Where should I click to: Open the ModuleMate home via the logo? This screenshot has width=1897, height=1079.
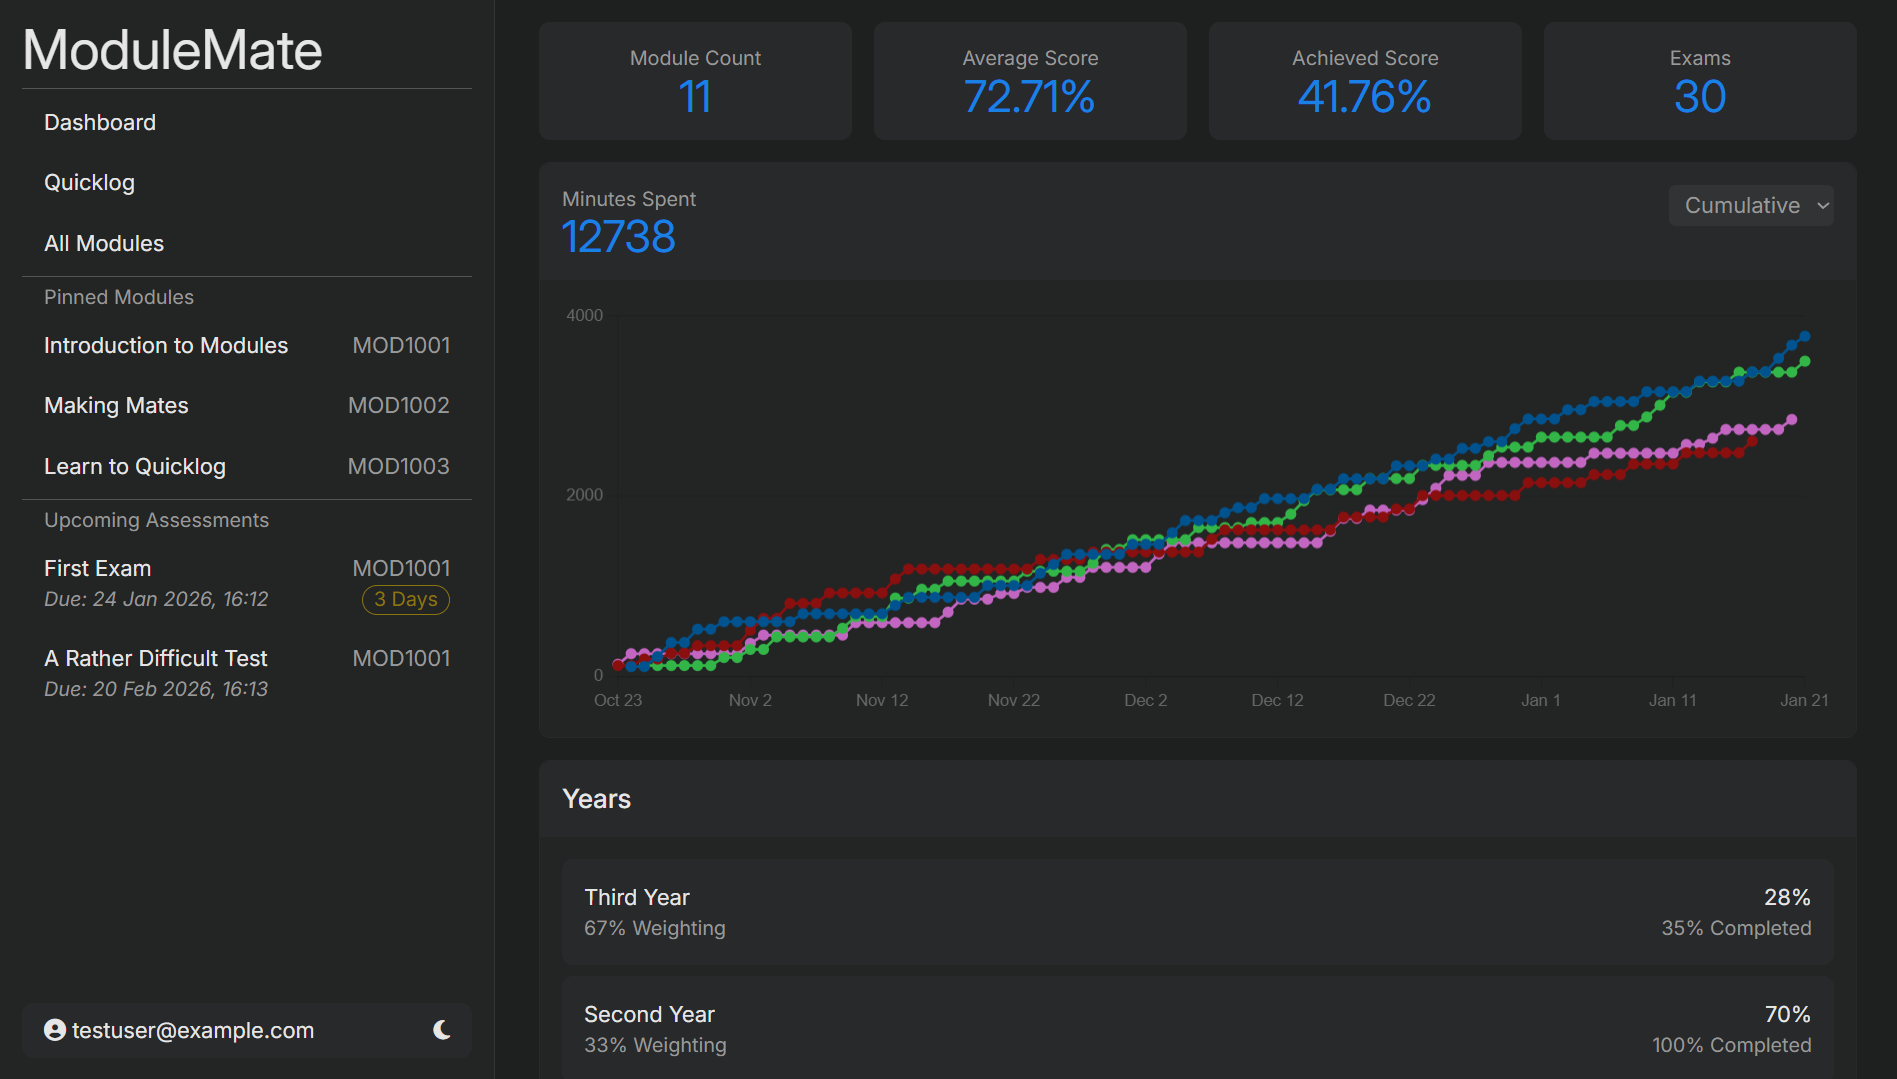(171, 48)
